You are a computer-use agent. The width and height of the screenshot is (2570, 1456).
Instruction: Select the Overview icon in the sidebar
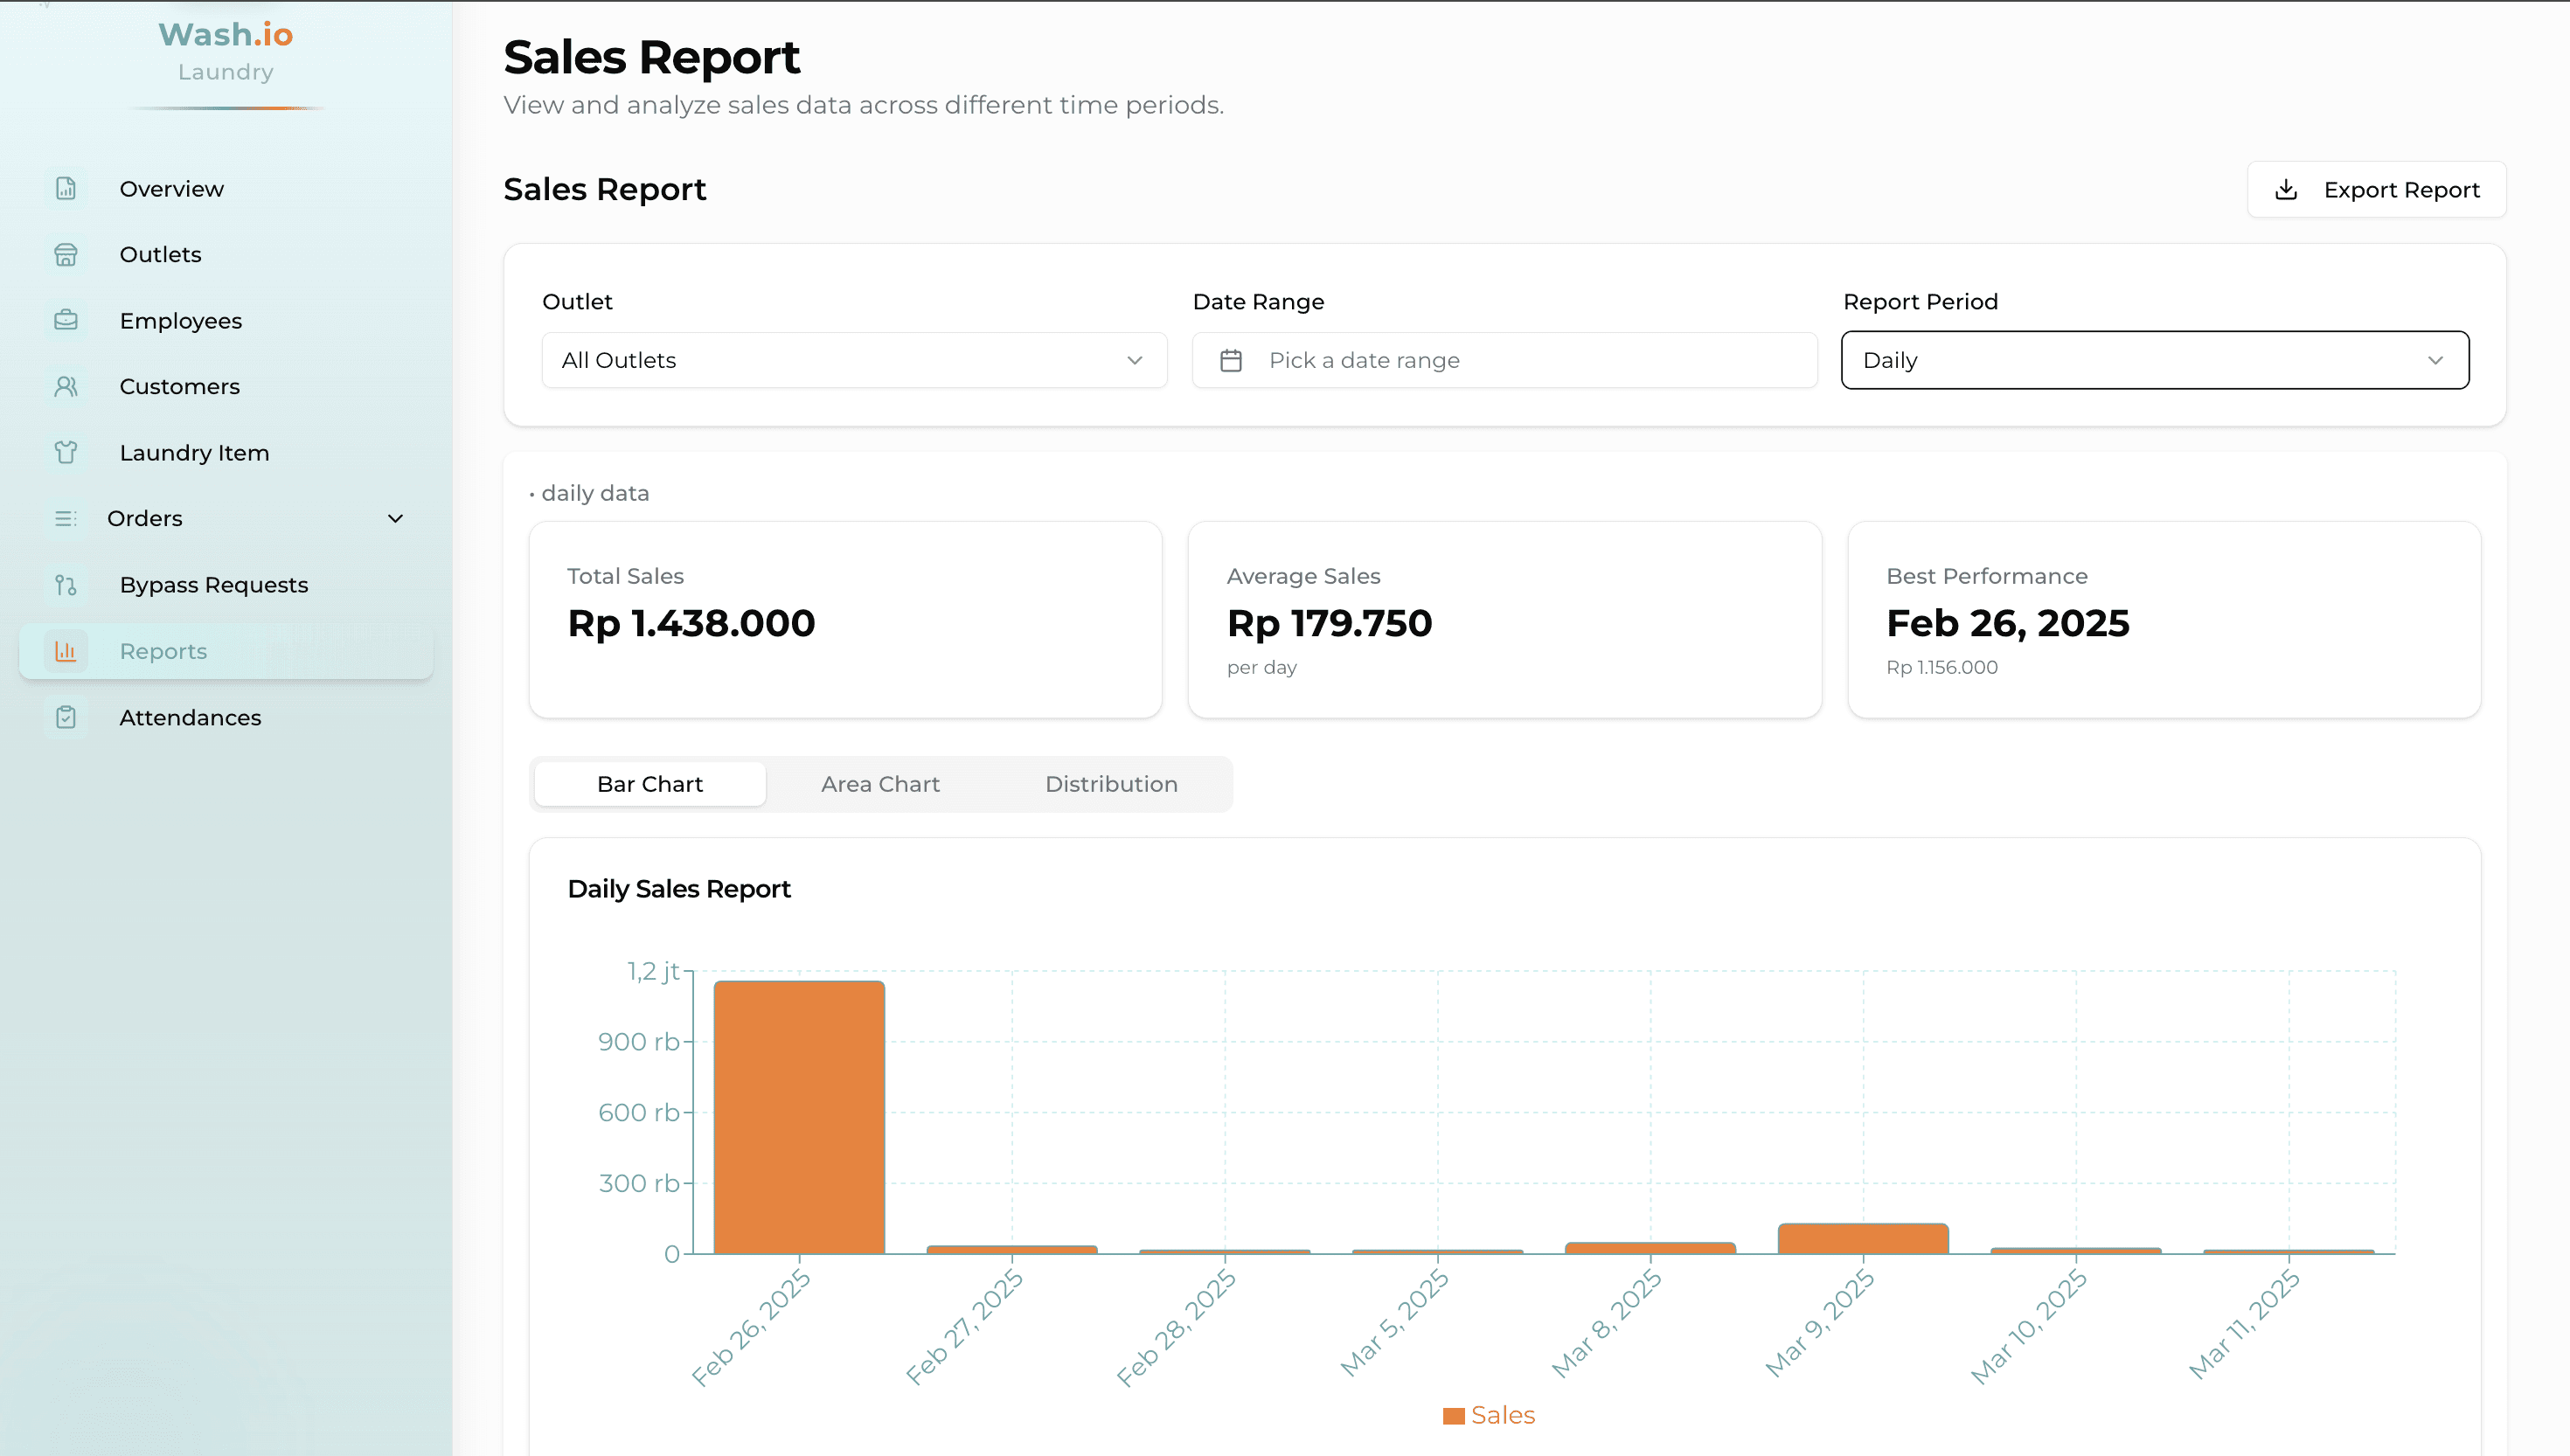[x=65, y=188]
